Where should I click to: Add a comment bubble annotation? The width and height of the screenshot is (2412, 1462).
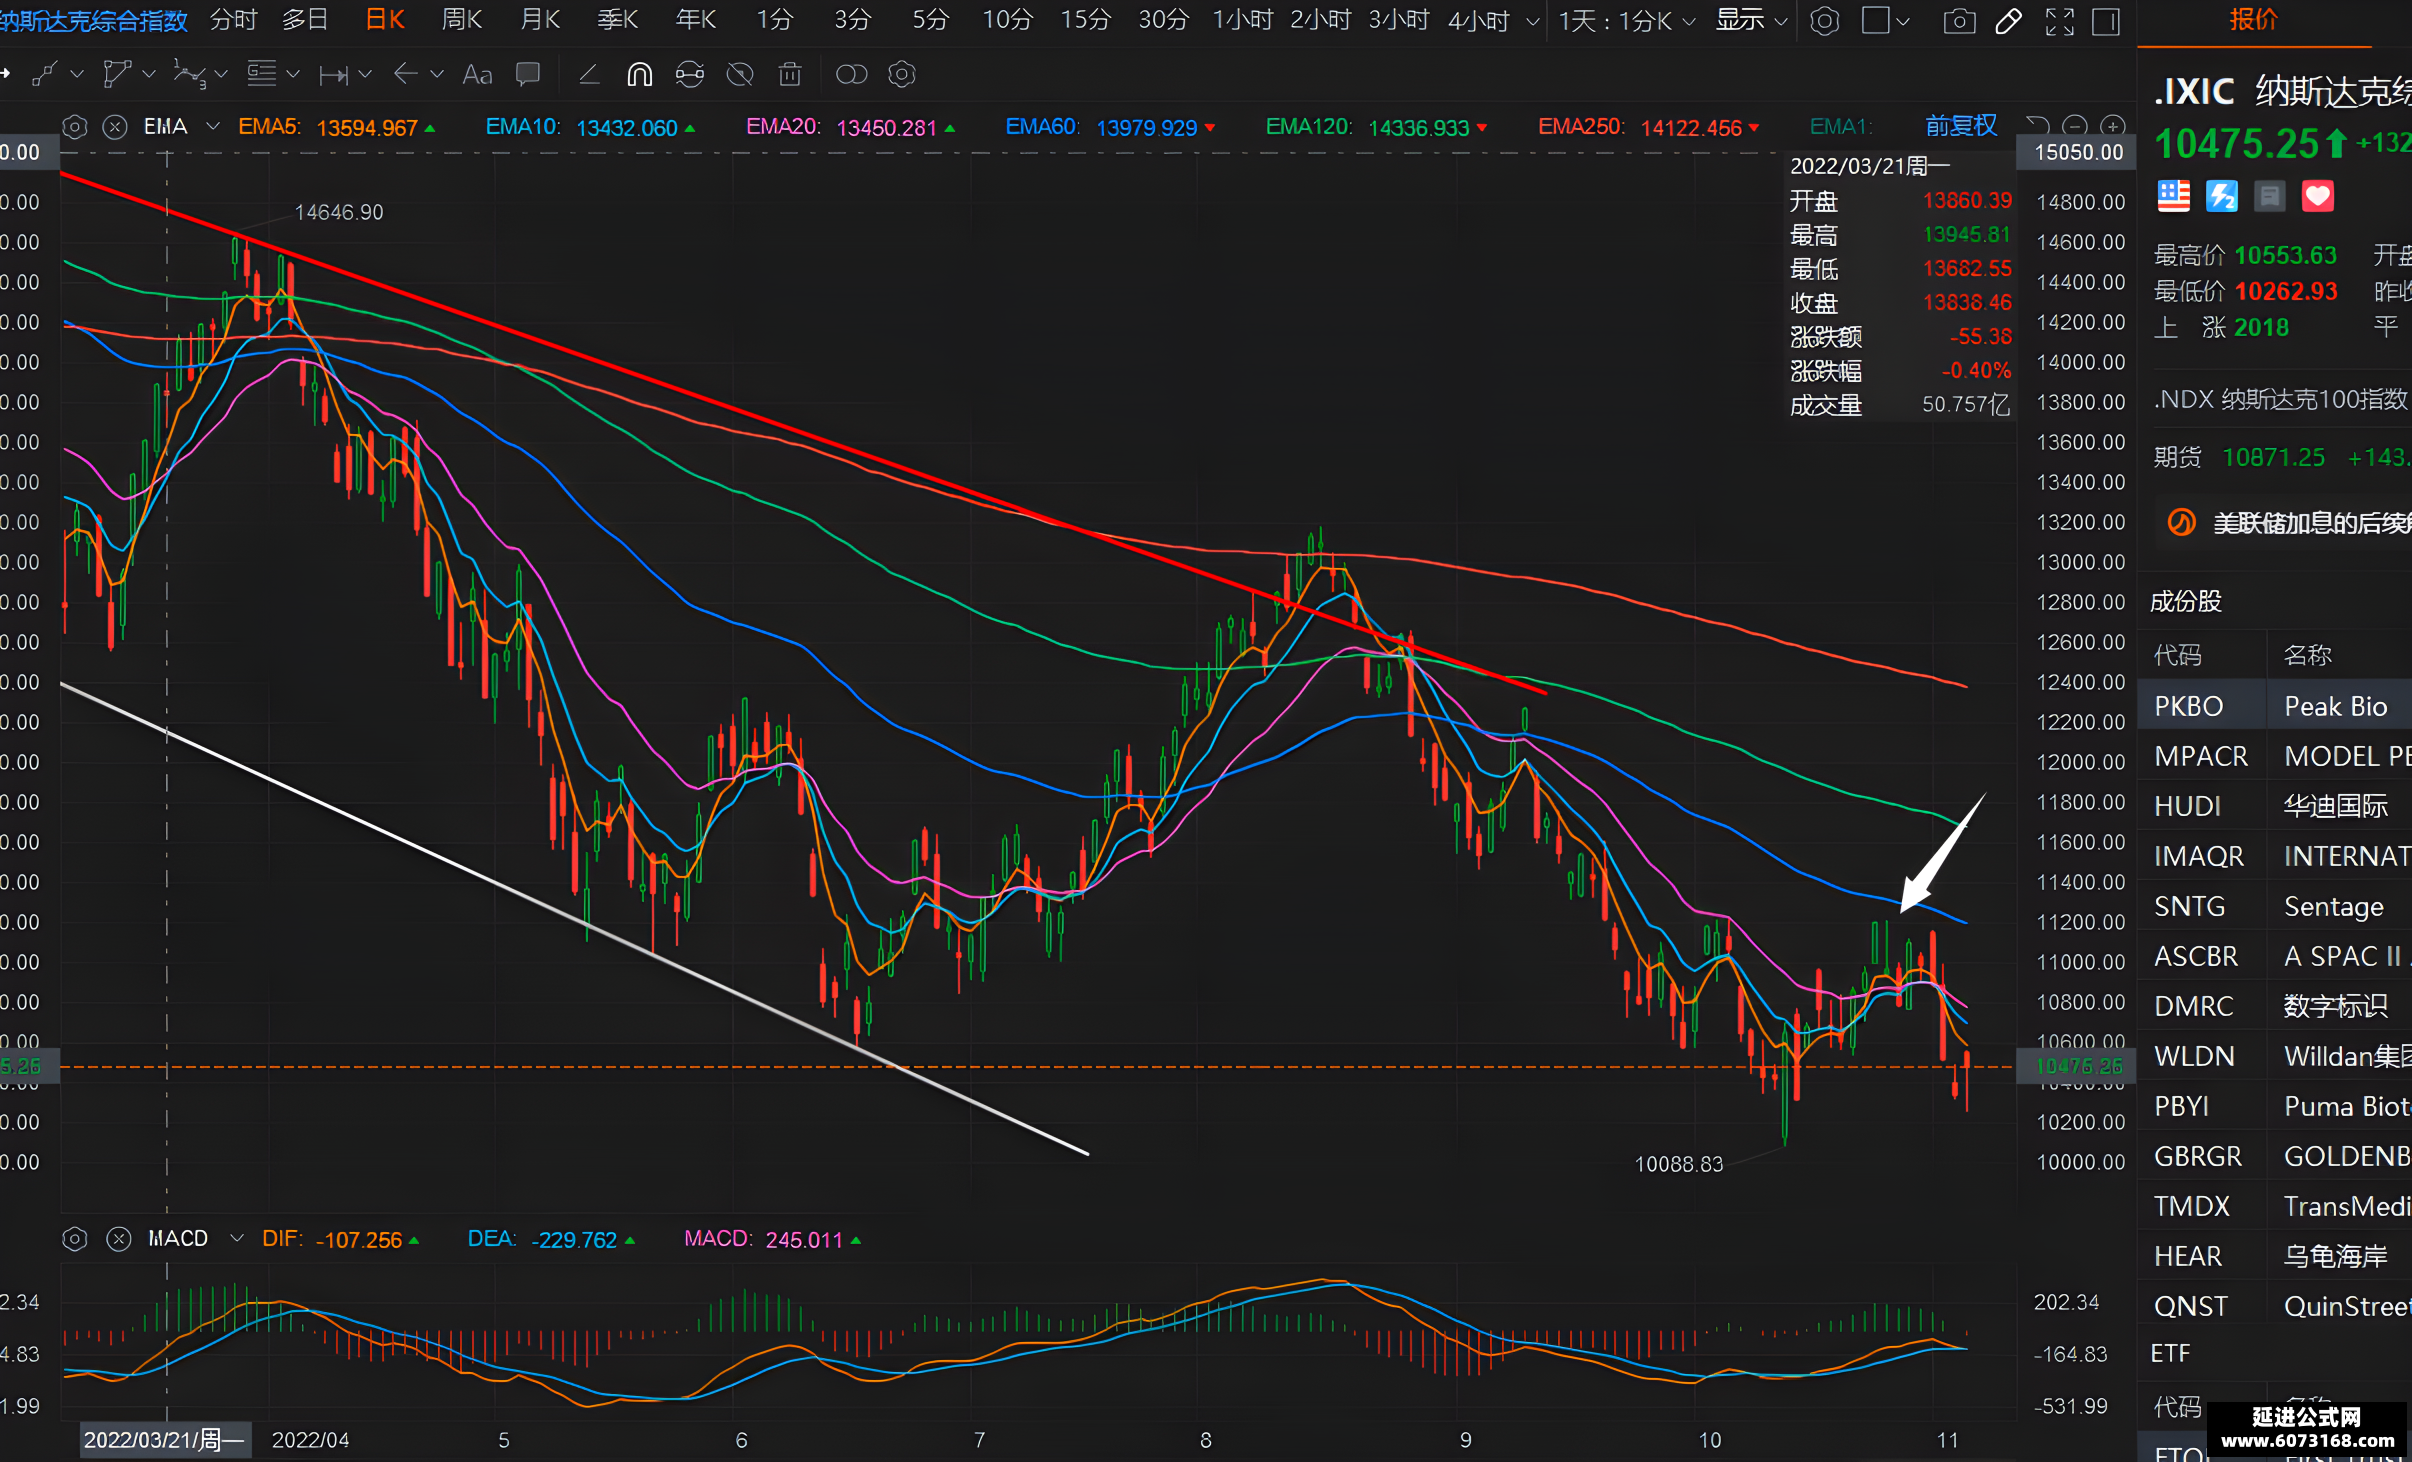[527, 74]
